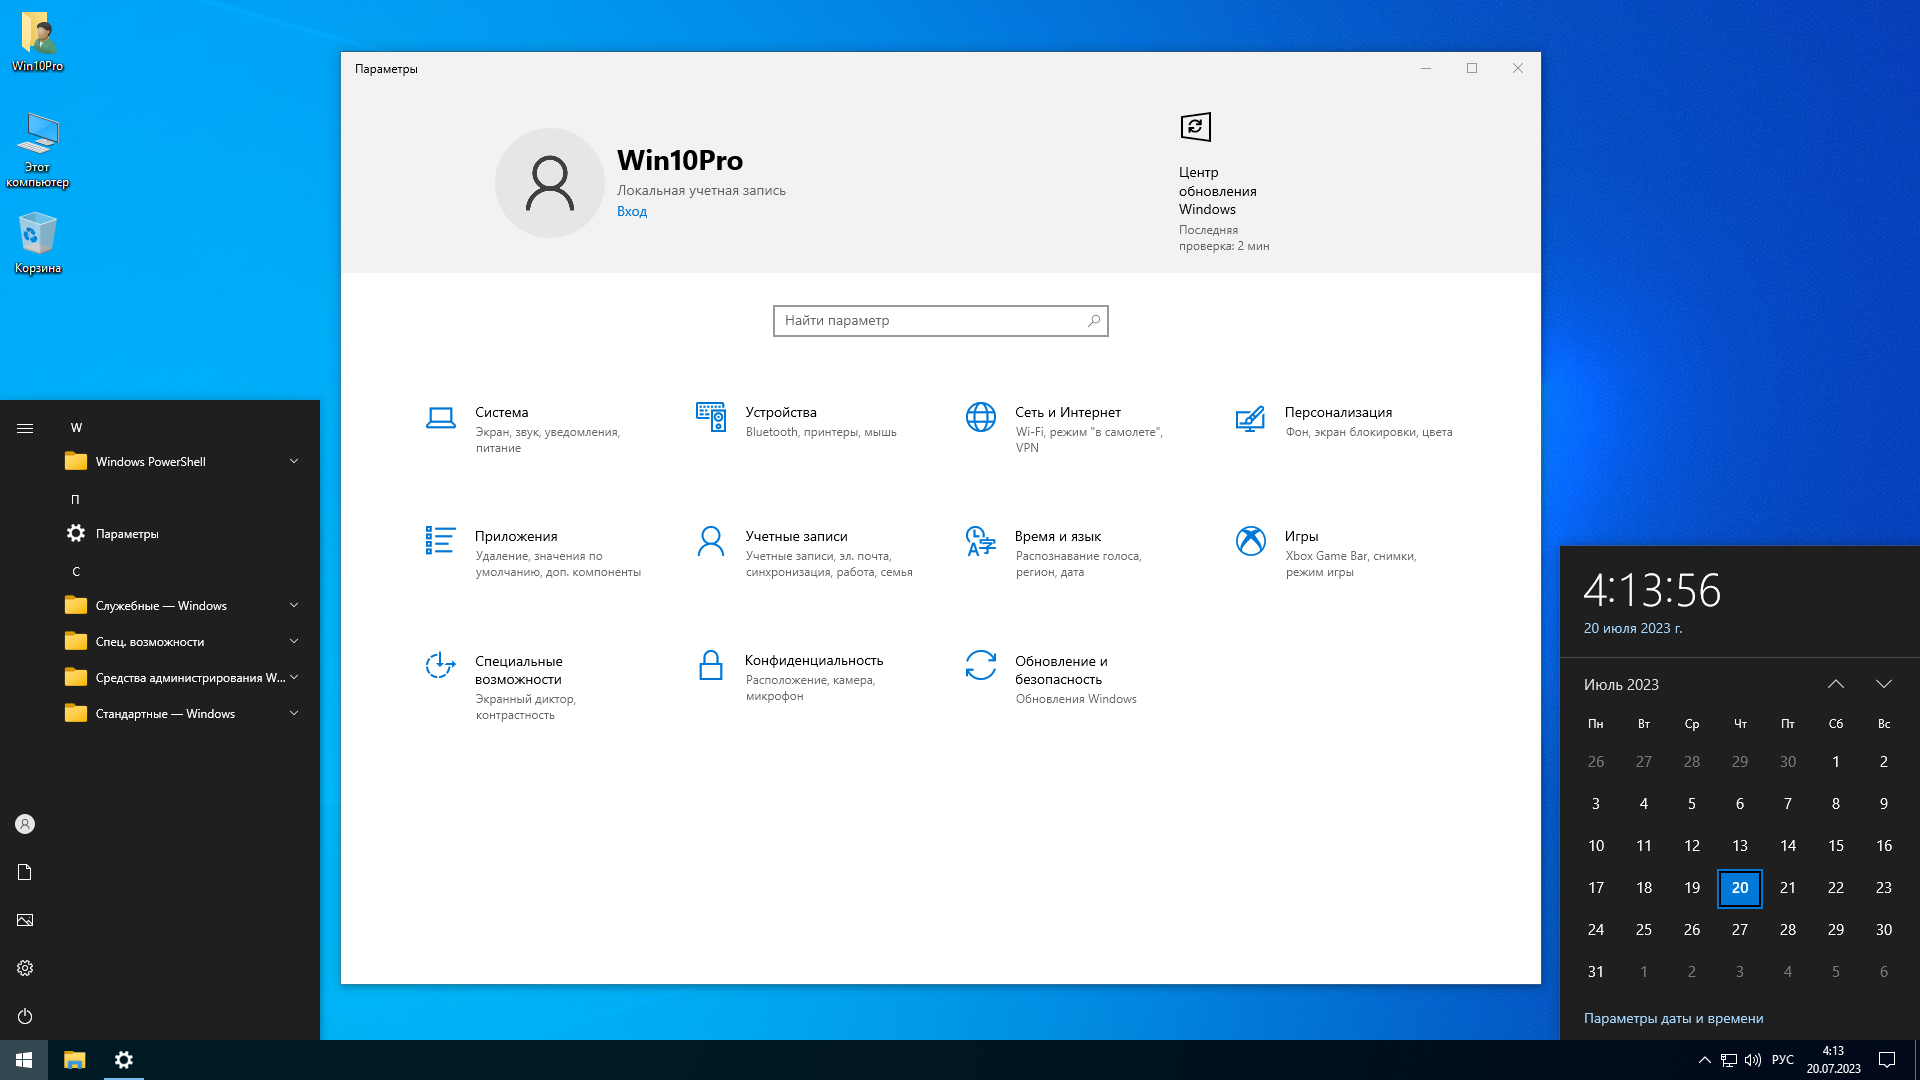Click the Win10Pro user avatar
Image resolution: width=1920 pixels, height=1080 pixels.
[550, 183]
